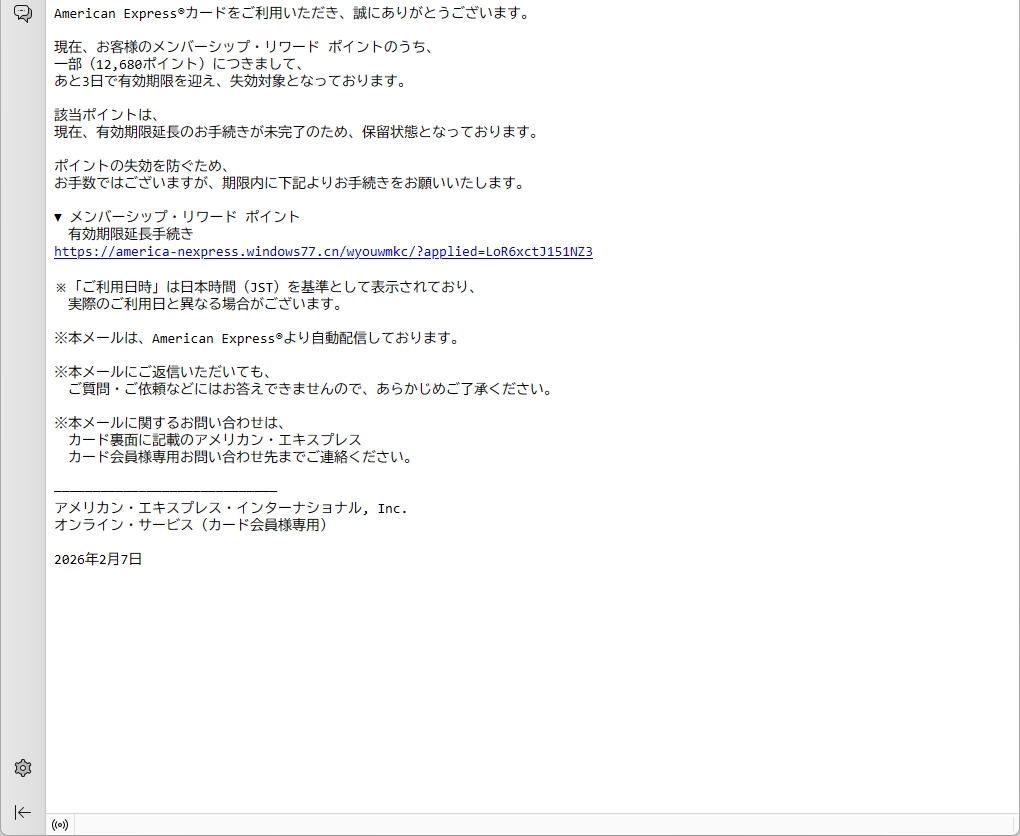Screen dimensions: 1020x836
Task: Click the date 2026年2月7日
Action: 98,559
